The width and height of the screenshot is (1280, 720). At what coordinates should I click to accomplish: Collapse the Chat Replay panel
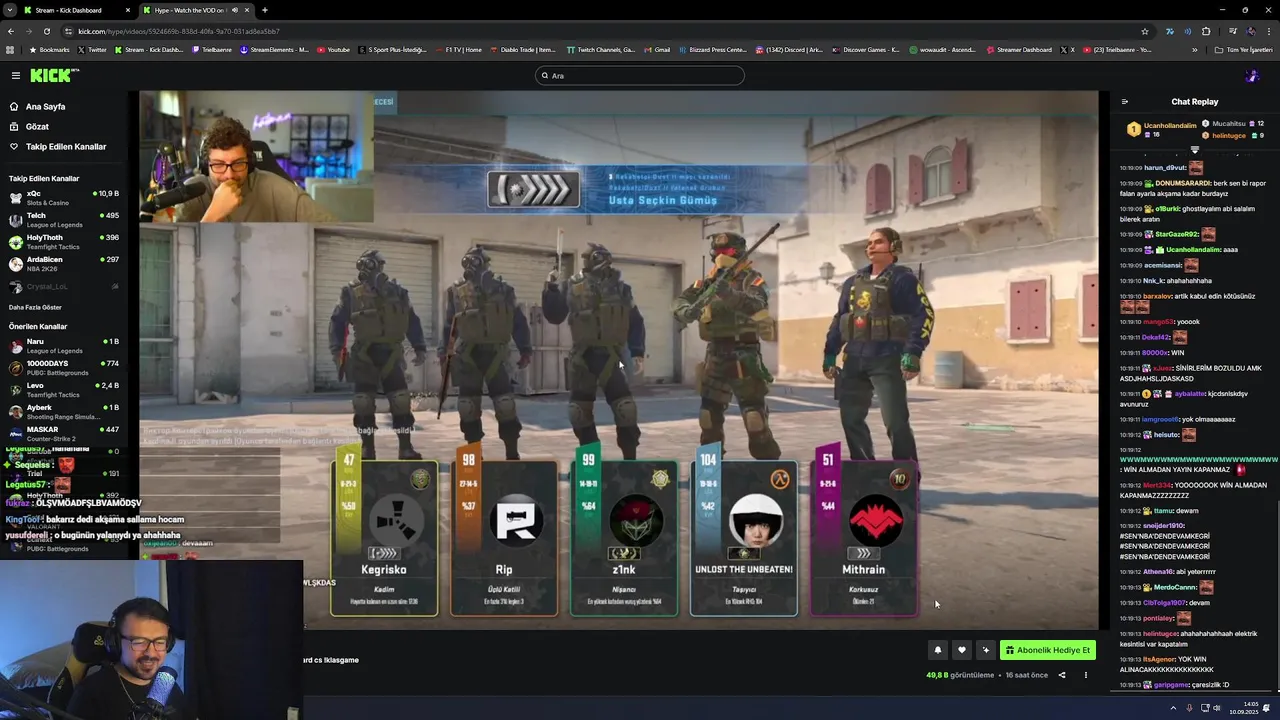1124,102
